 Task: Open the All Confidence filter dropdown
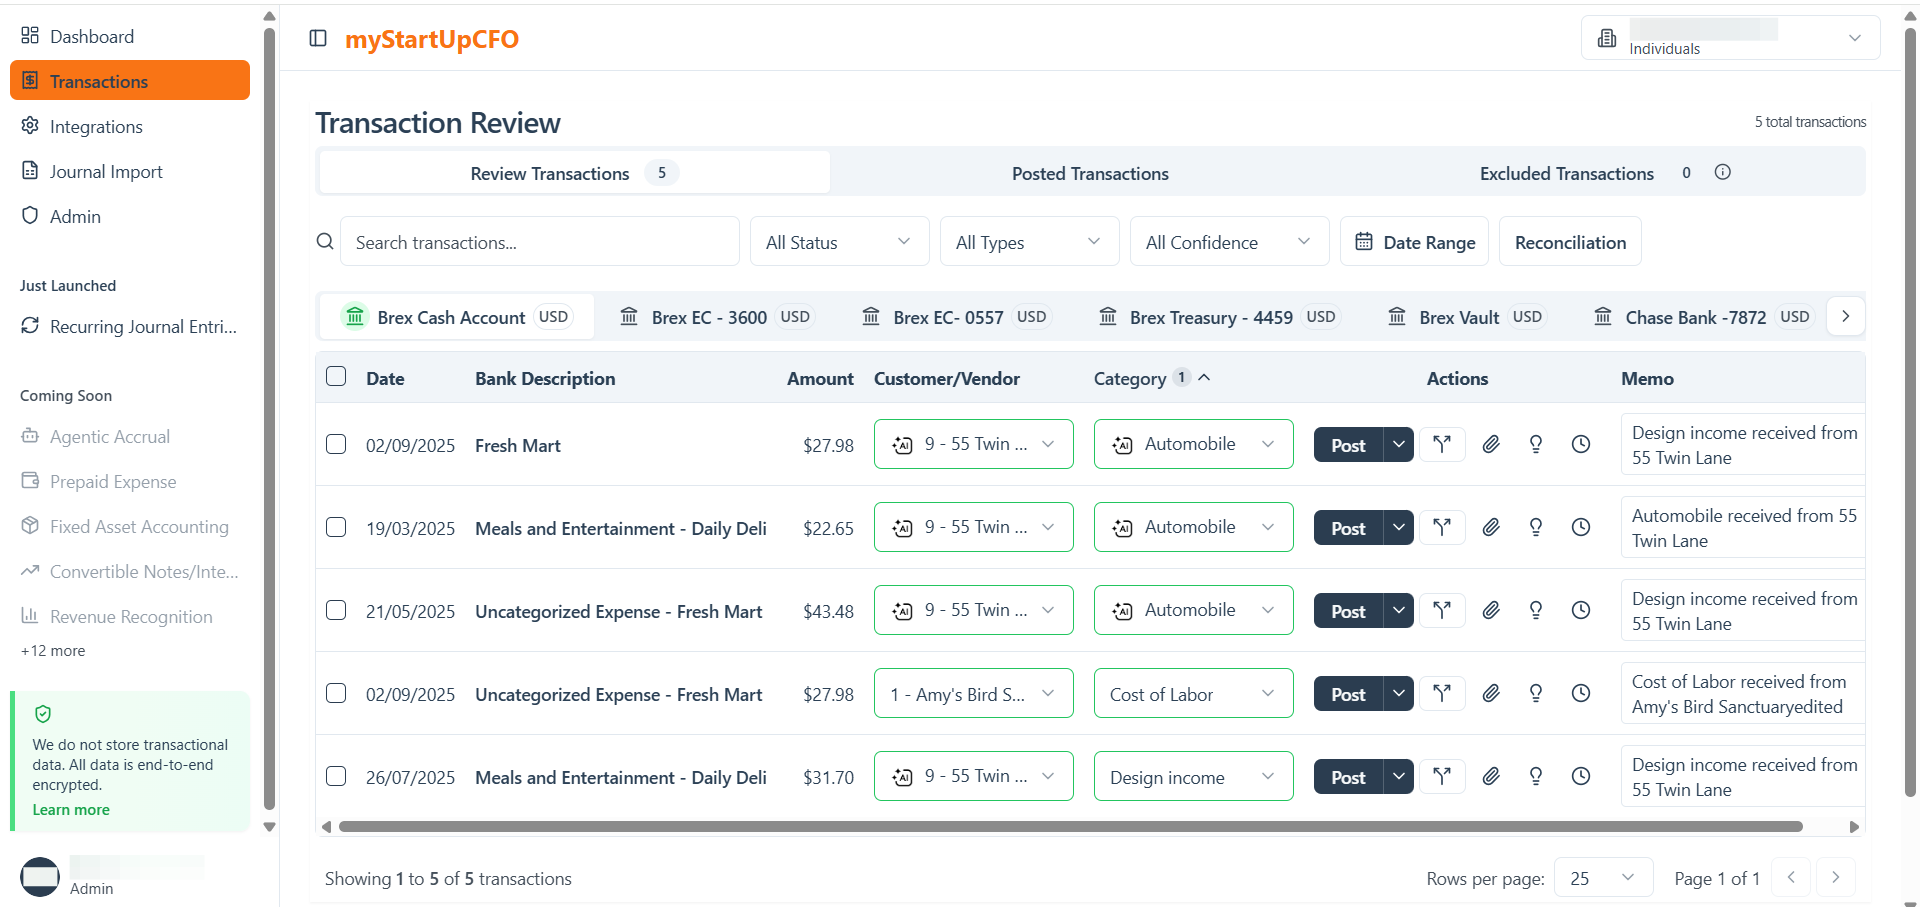1229,242
